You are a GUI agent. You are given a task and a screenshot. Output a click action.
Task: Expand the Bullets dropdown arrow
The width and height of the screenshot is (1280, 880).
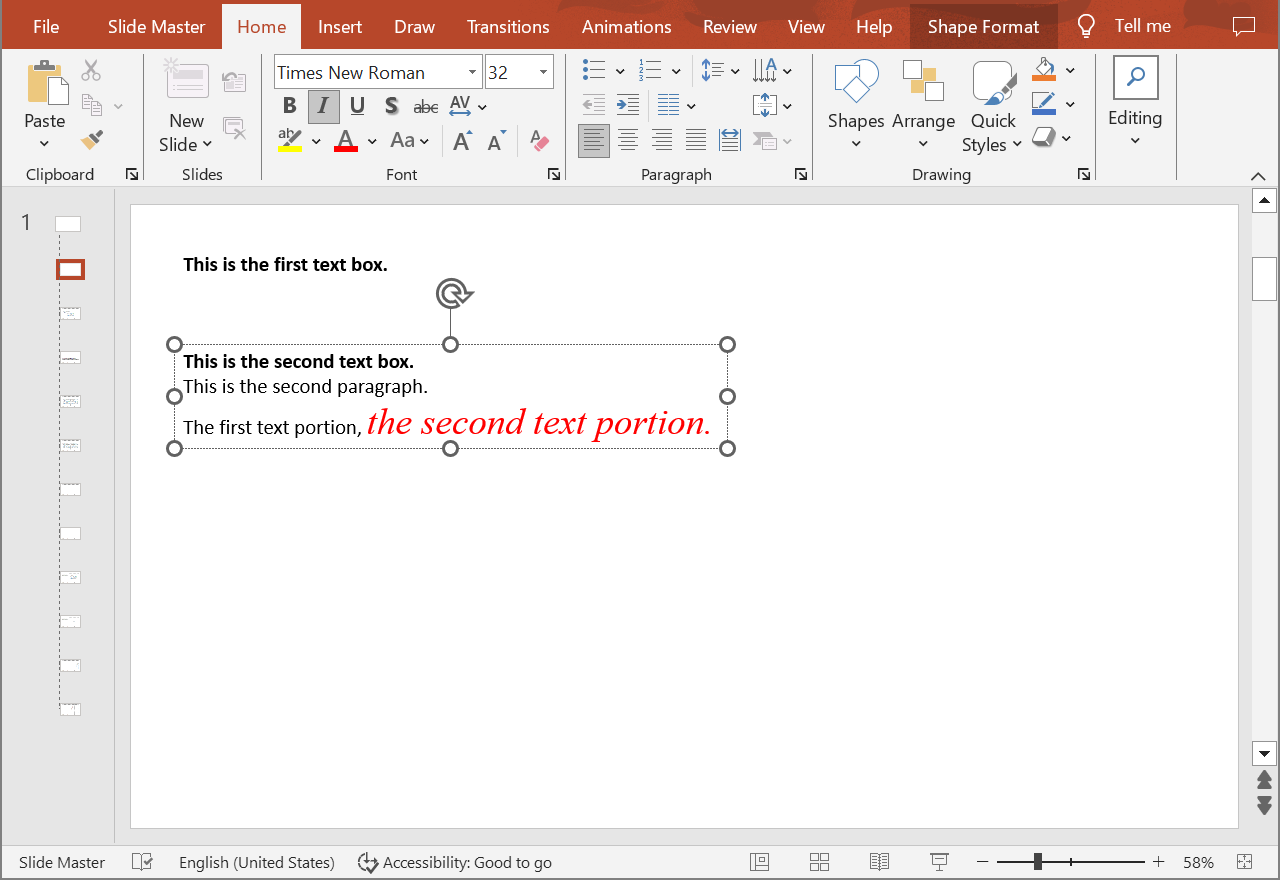coord(620,71)
